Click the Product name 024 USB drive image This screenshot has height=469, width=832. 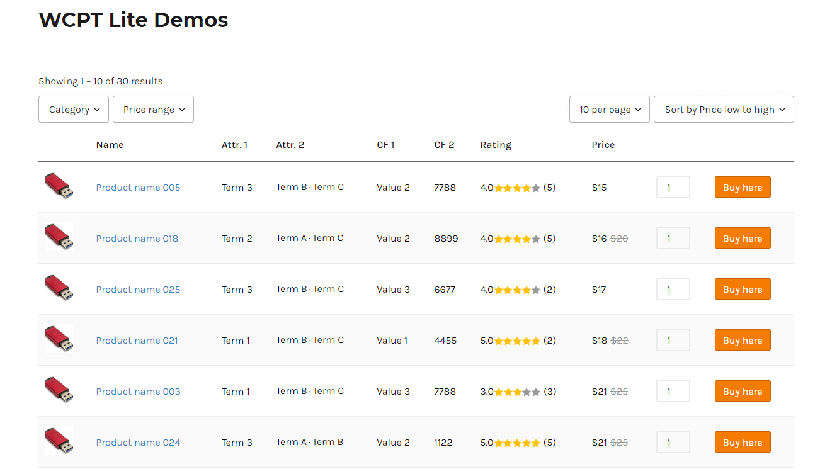coord(59,441)
